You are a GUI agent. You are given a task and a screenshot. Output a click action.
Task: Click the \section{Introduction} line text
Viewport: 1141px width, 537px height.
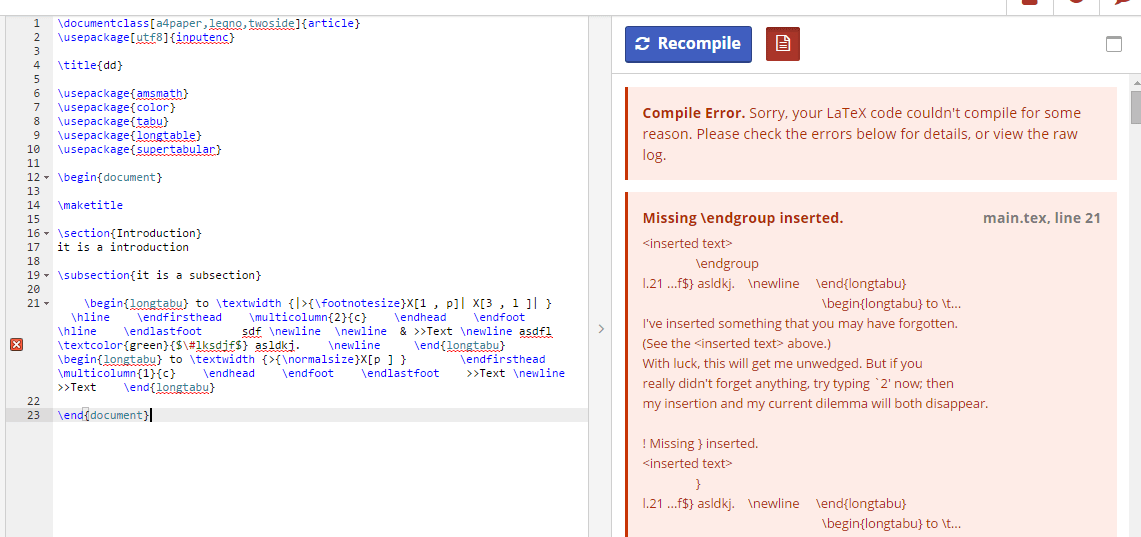tap(130, 234)
